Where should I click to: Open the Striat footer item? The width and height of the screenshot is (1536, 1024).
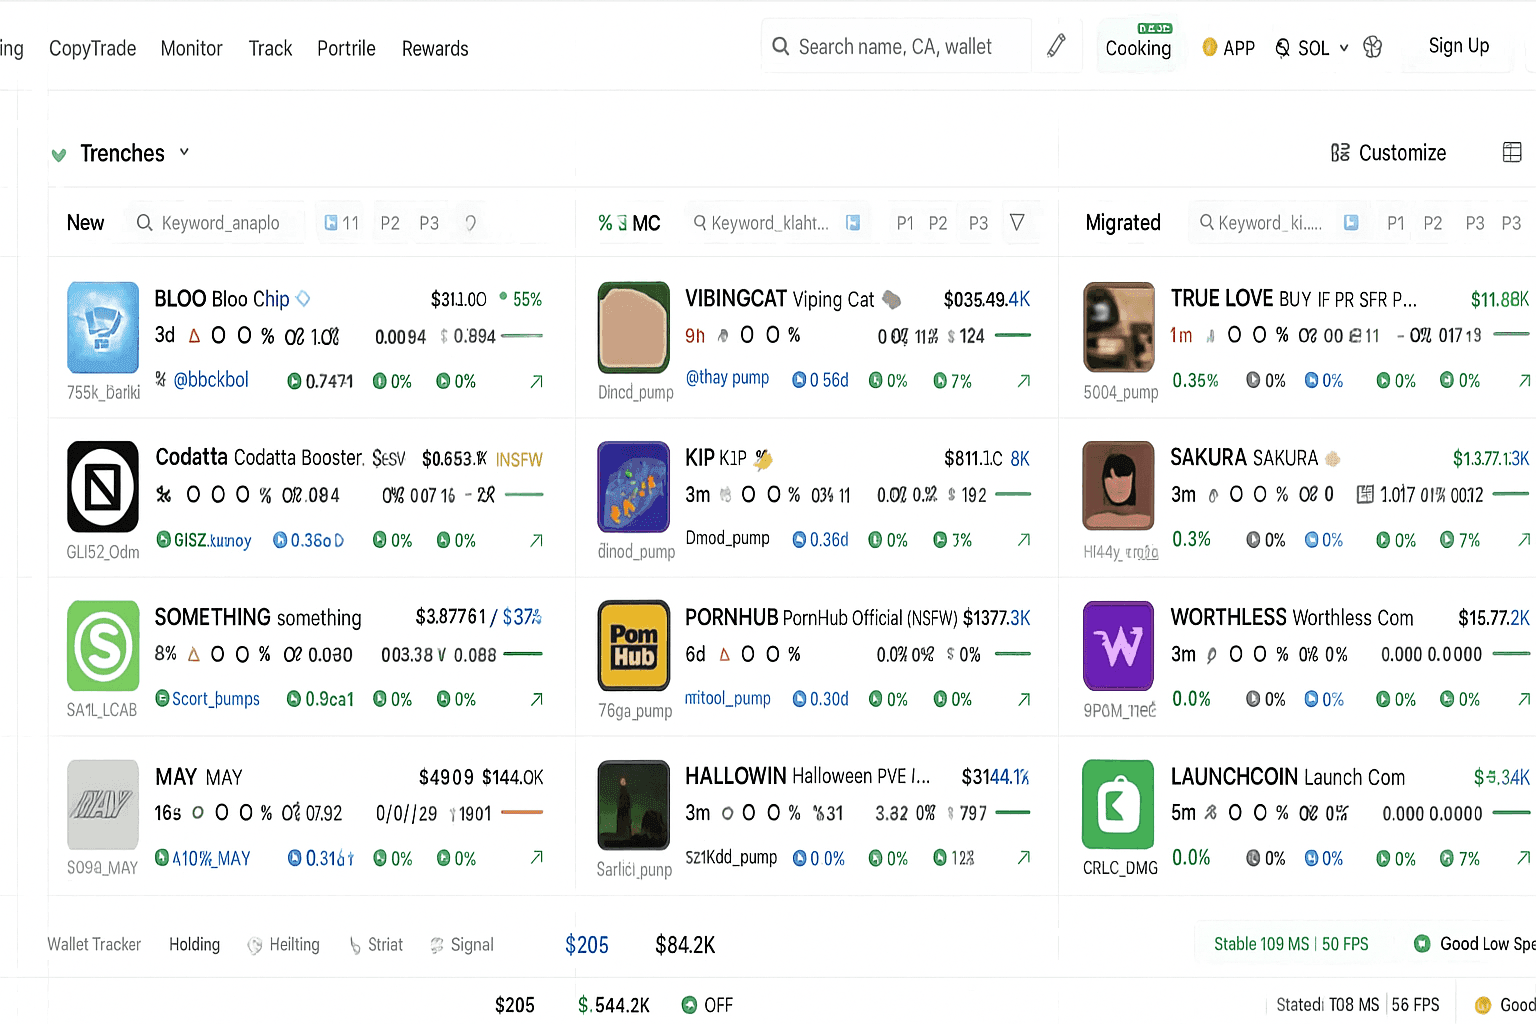[x=376, y=944]
